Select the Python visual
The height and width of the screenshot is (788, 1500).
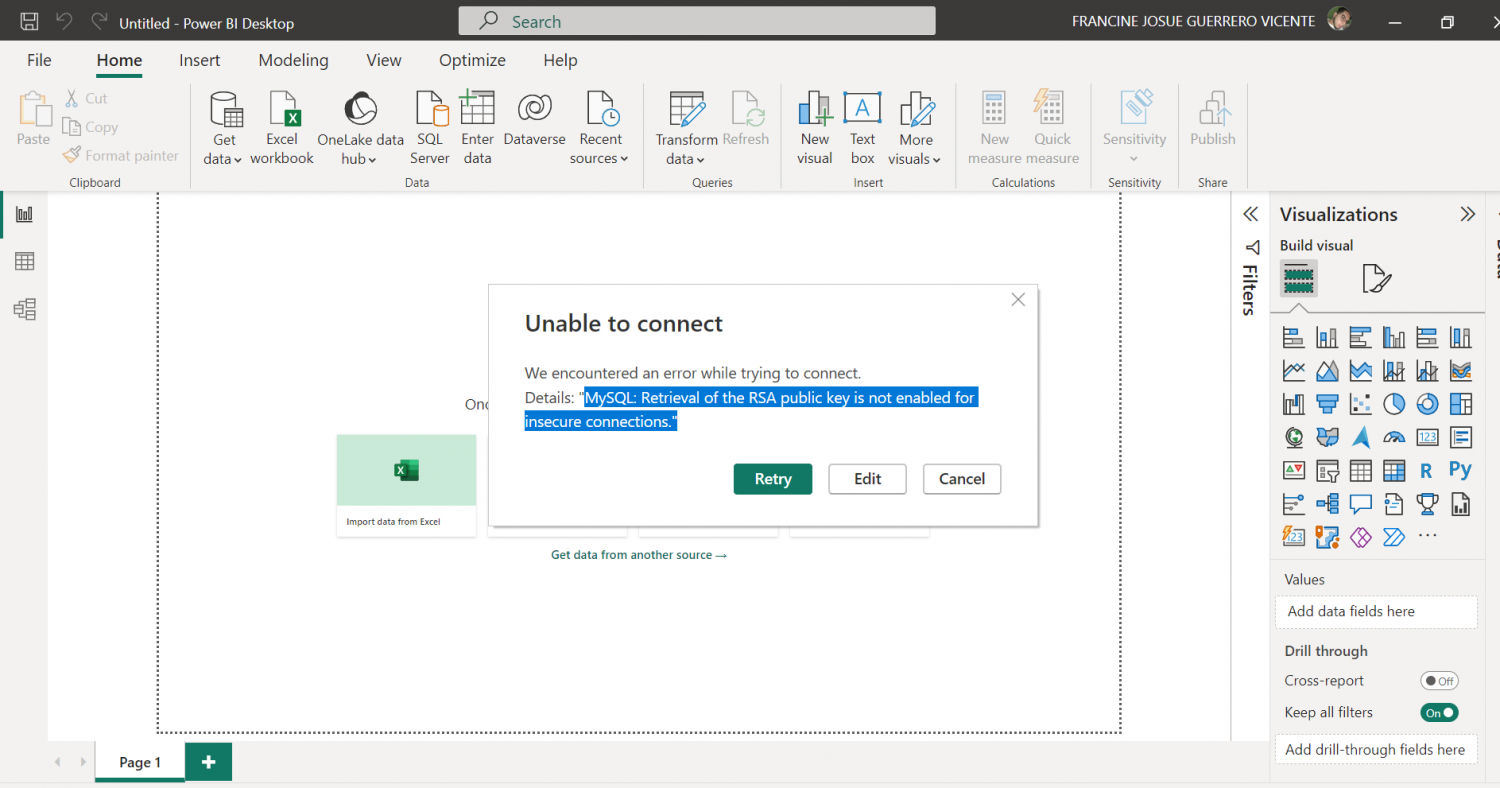tap(1461, 470)
